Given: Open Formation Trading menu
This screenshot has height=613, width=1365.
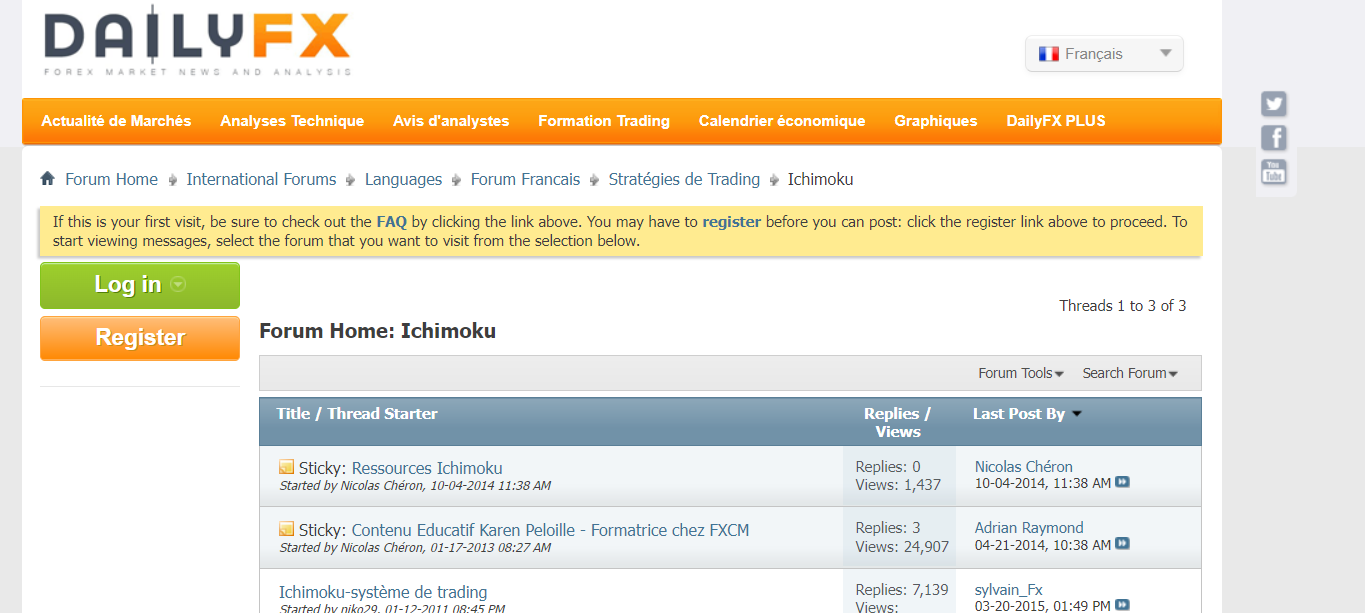Looking at the screenshot, I should 604,121.
